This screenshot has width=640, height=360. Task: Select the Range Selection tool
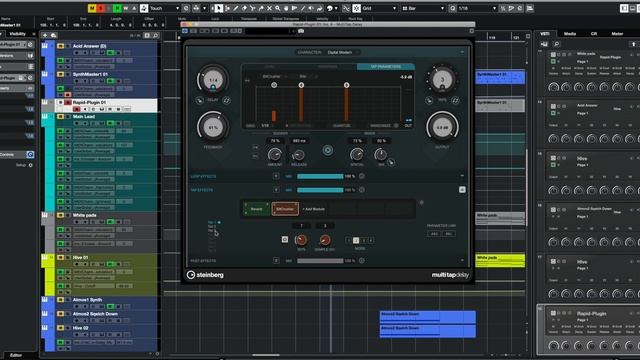pos(227,8)
